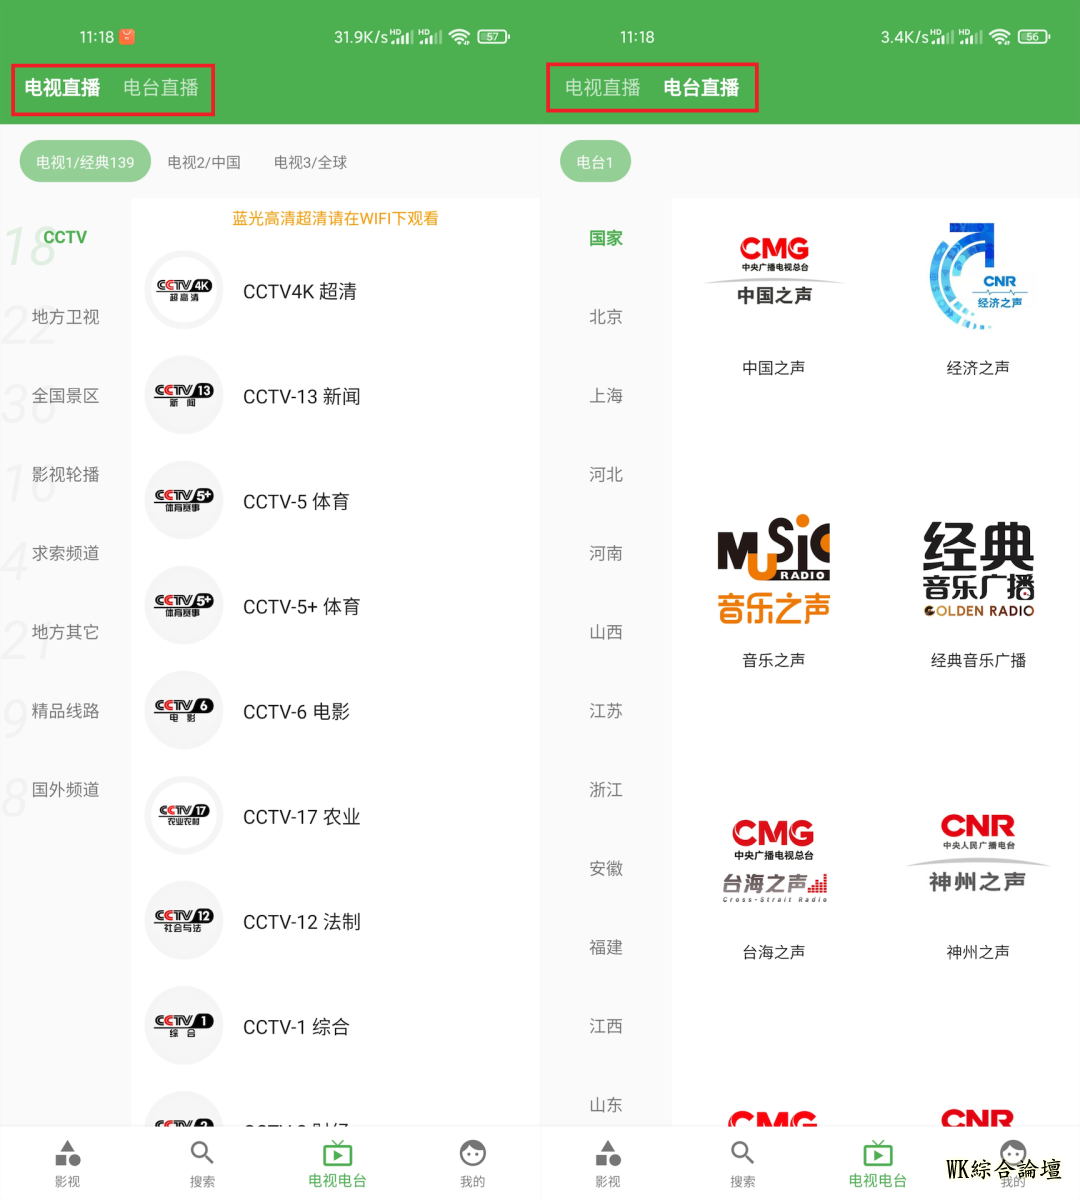Tap the battery indicator showing 57

coord(494,37)
